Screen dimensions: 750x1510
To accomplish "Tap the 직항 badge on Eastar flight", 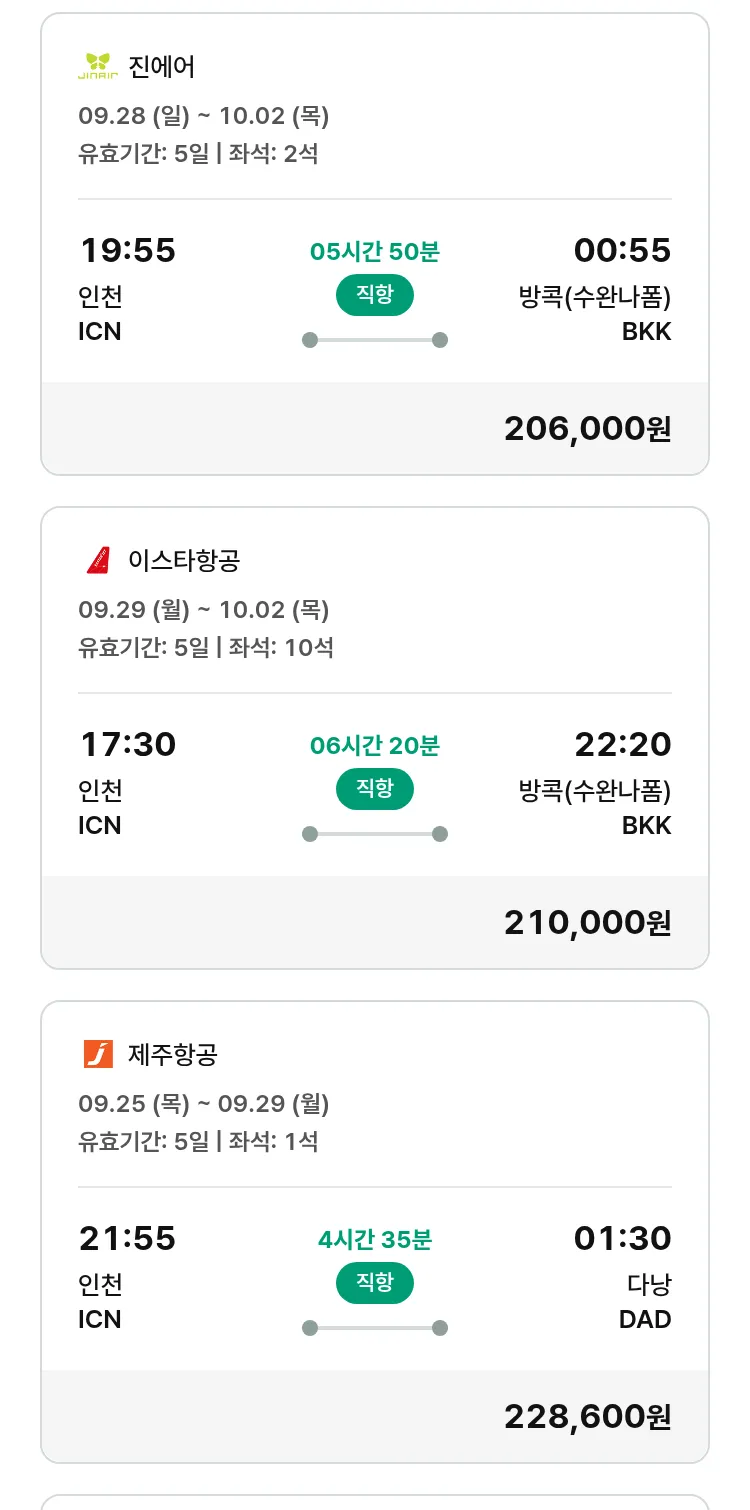I will pos(374,789).
